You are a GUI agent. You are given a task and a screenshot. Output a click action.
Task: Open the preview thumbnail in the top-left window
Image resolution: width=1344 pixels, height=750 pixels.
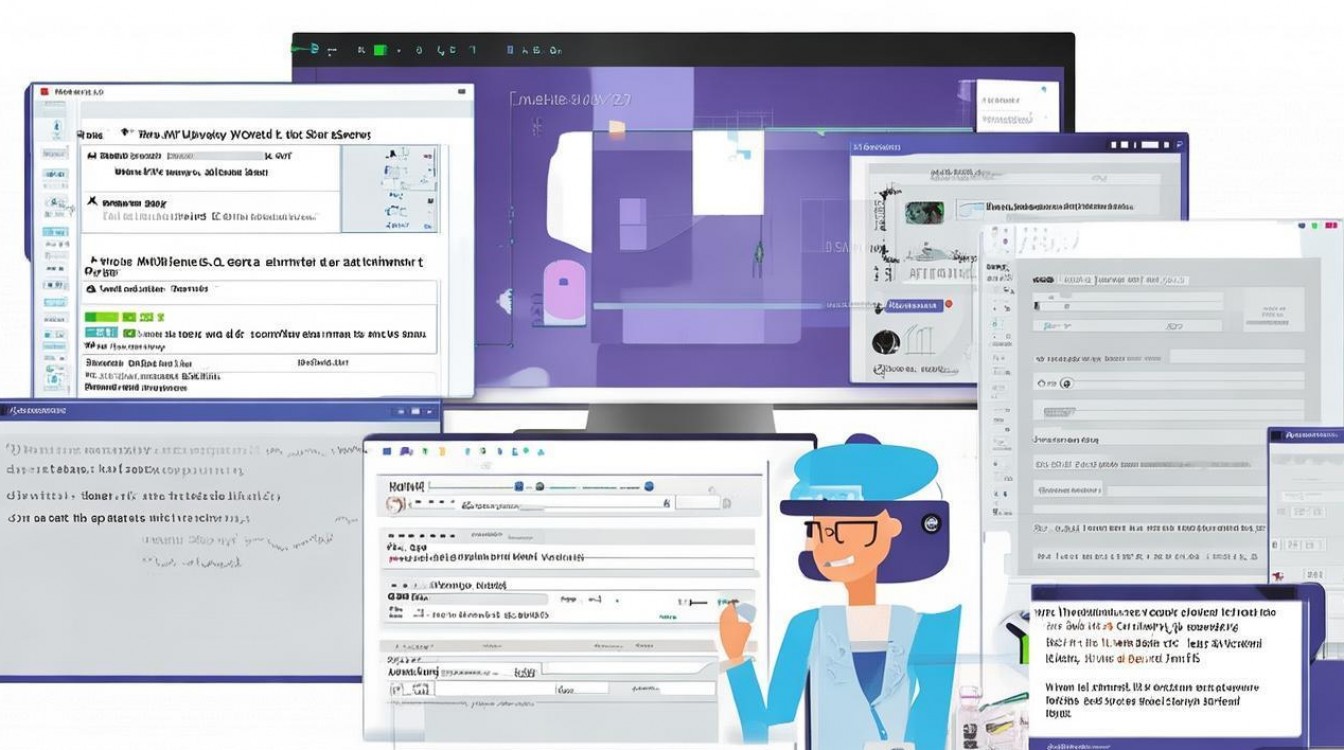pyautogui.click(x=390, y=189)
